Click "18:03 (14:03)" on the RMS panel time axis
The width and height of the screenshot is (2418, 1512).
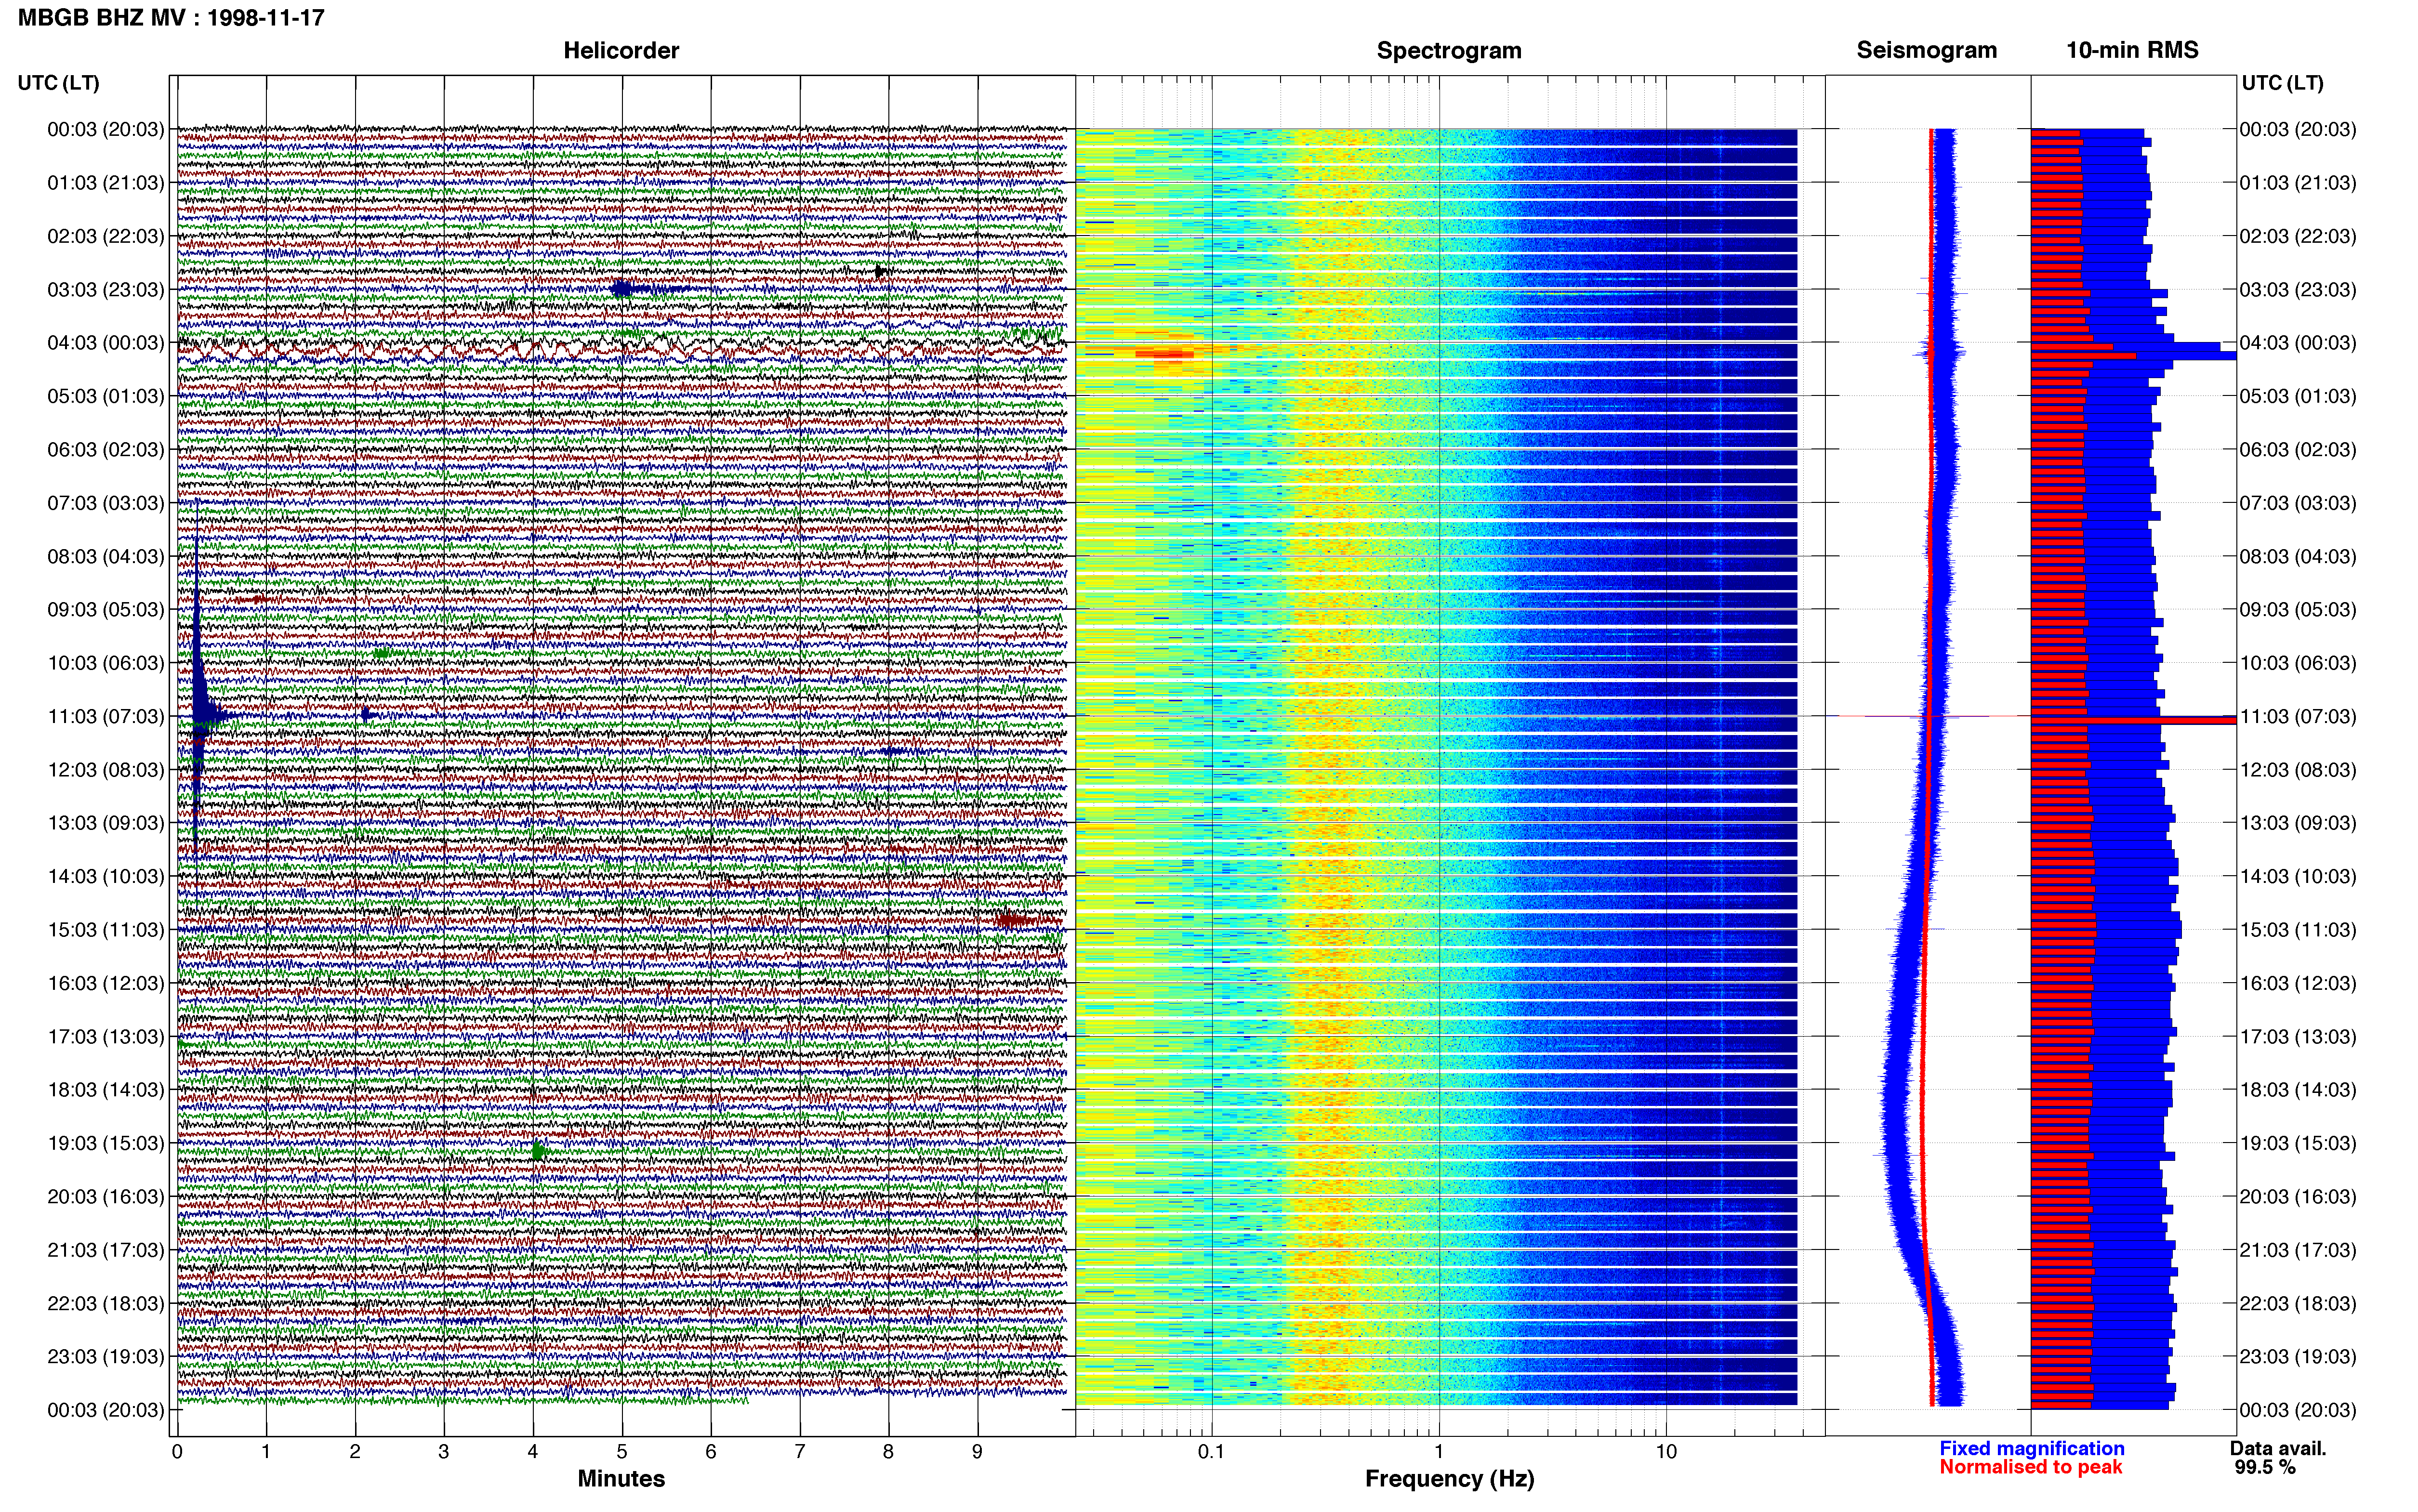click(2298, 1090)
